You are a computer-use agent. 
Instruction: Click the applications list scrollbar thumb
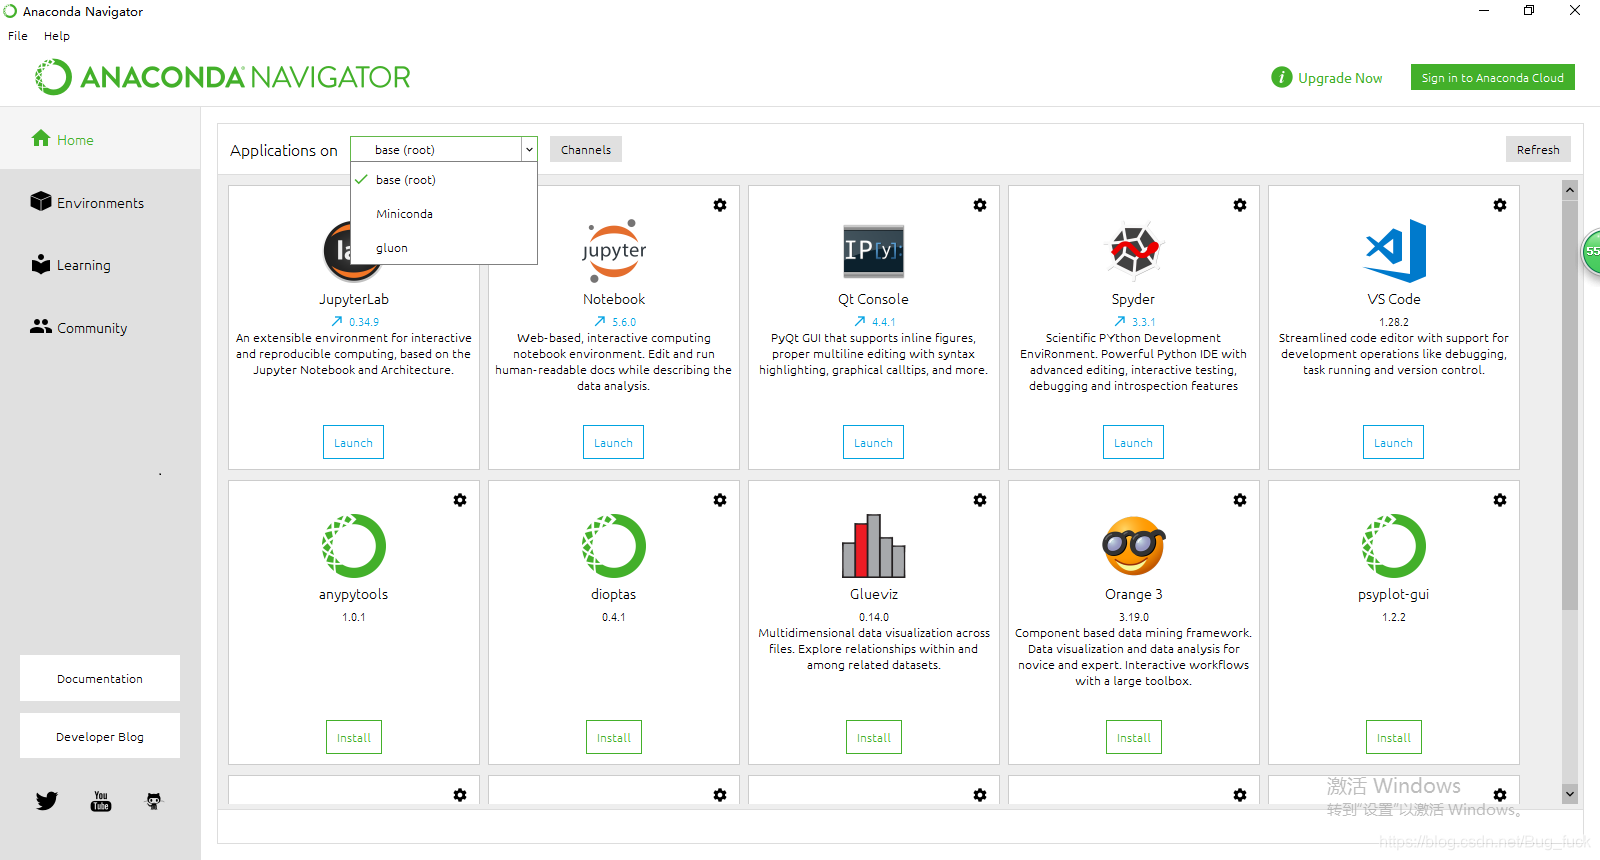1570,404
